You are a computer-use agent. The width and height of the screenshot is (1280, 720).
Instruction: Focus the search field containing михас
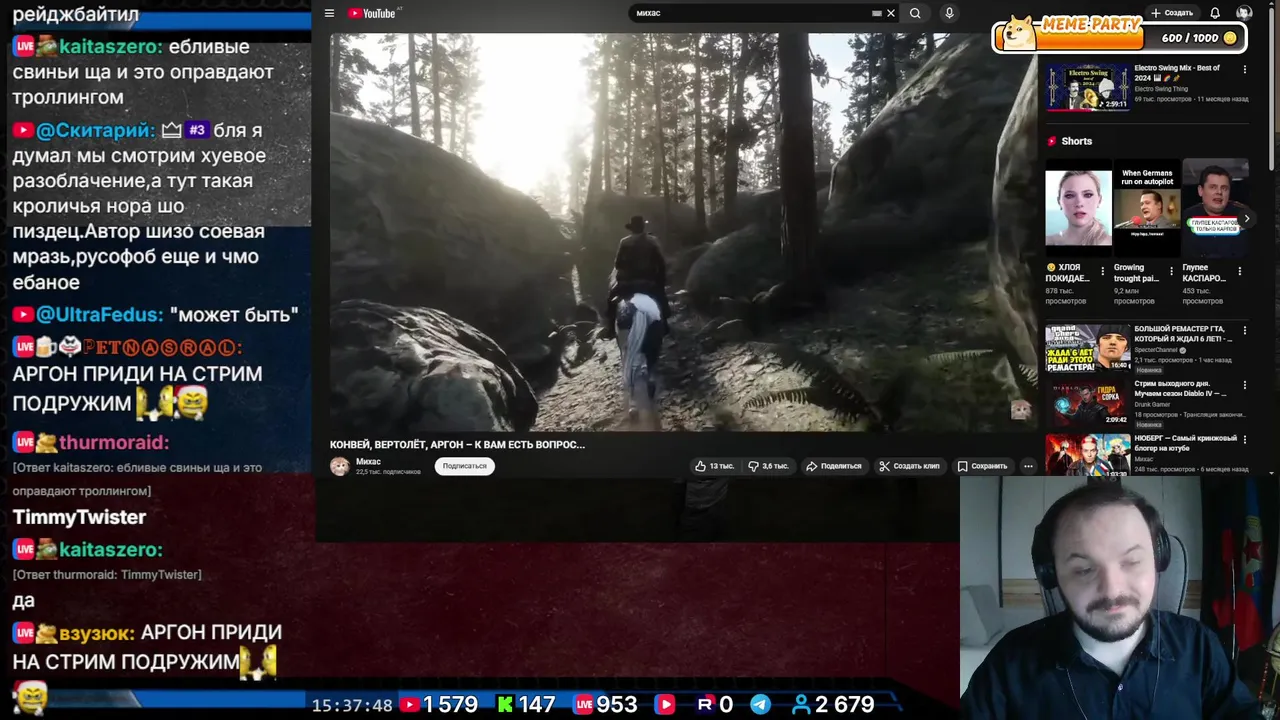[750, 13]
